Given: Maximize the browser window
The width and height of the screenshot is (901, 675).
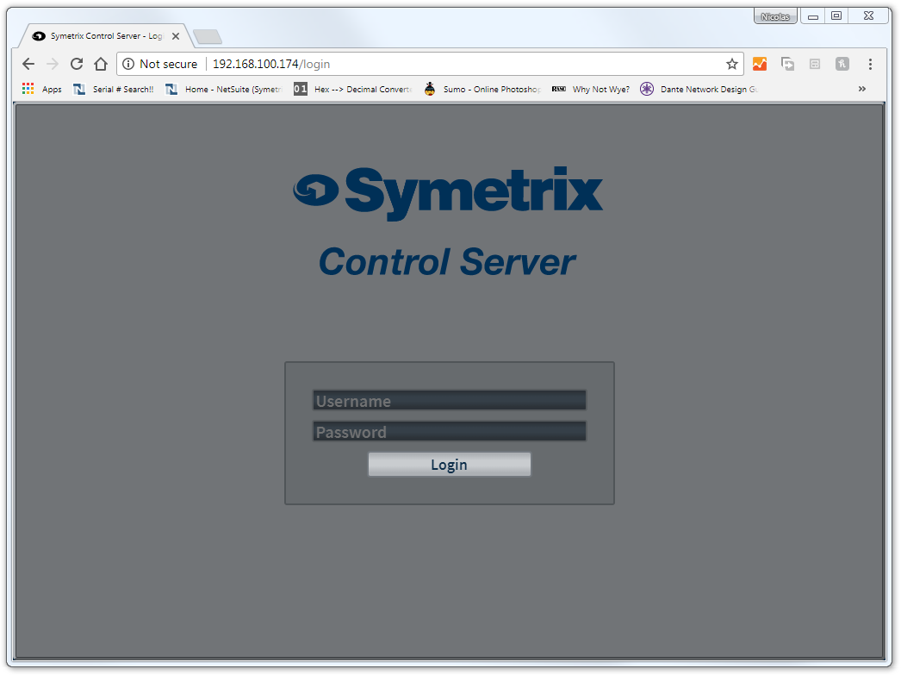Looking at the screenshot, I should 837,16.
